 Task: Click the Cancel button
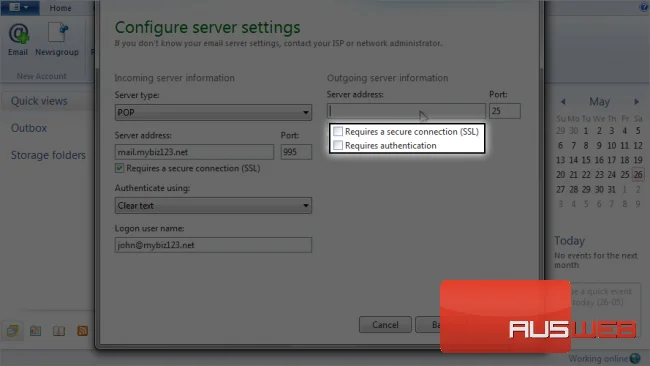point(385,325)
